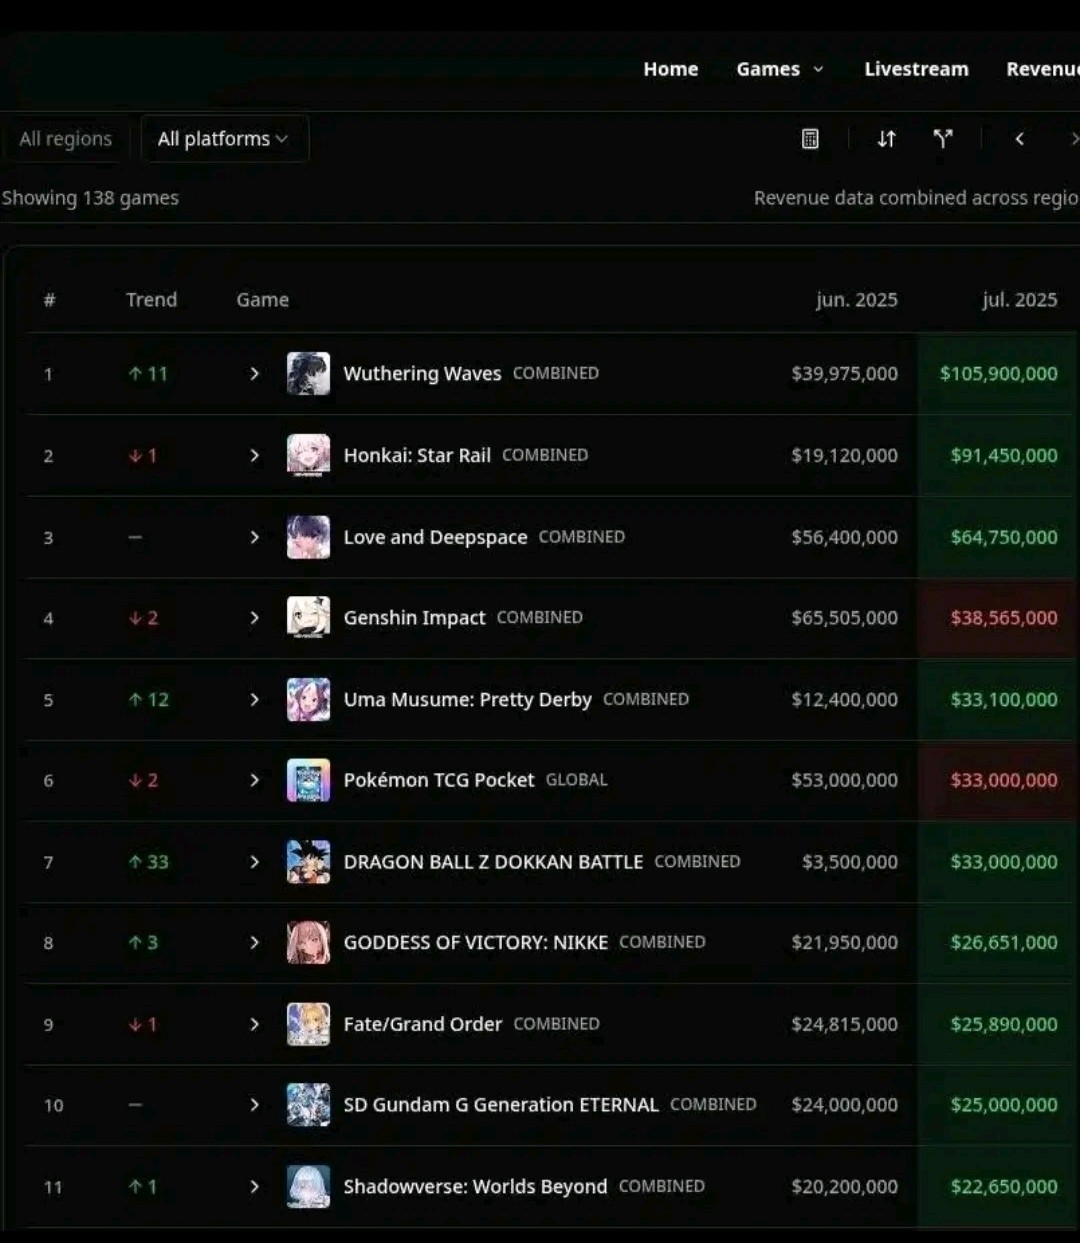
Task: Click Fate/Grand Order game icon
Action: click(308, 1024)
